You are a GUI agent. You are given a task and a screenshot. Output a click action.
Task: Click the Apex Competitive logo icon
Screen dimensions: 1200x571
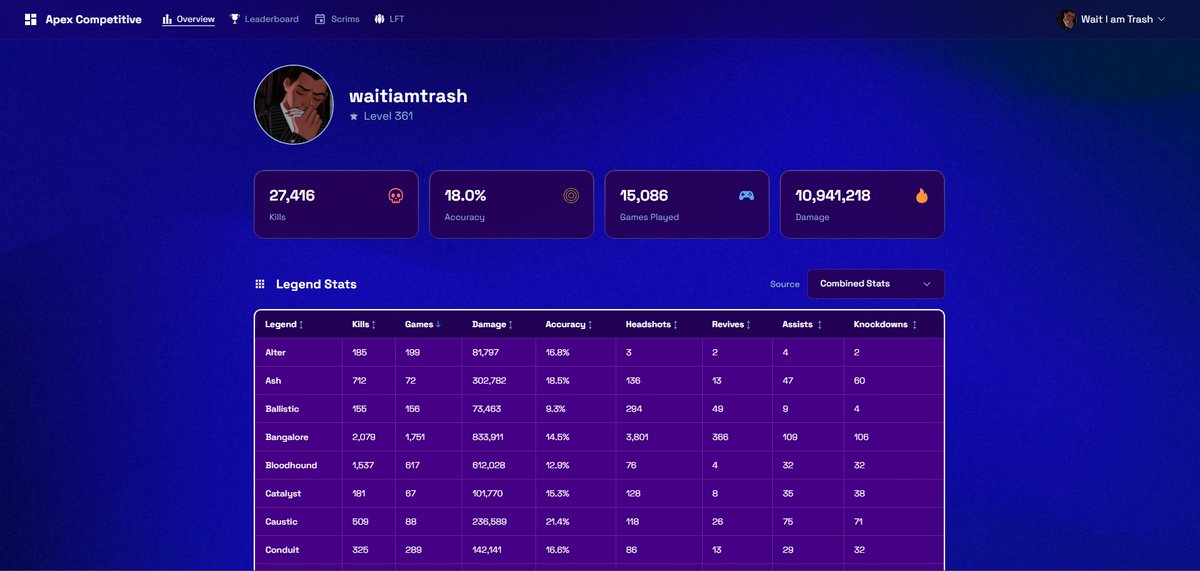[31, 19]
